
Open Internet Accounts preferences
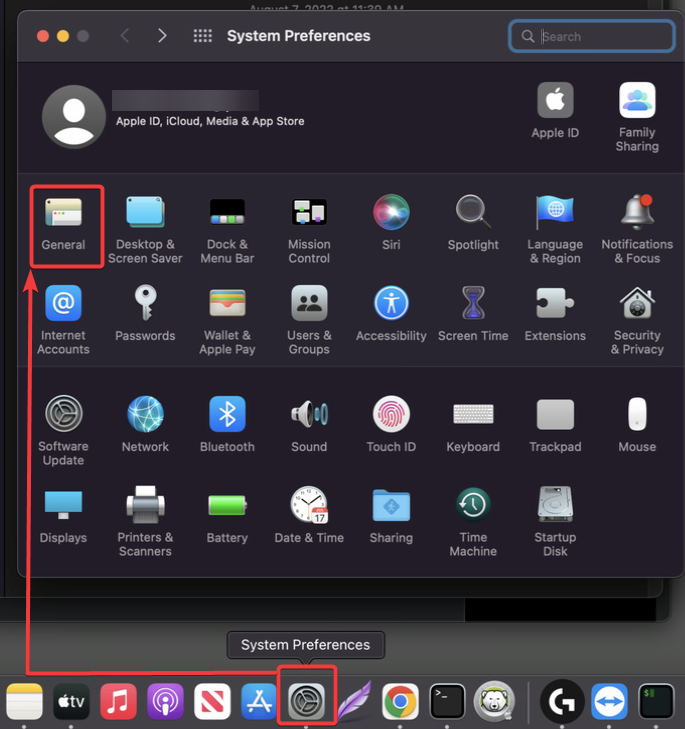[63, 320]
